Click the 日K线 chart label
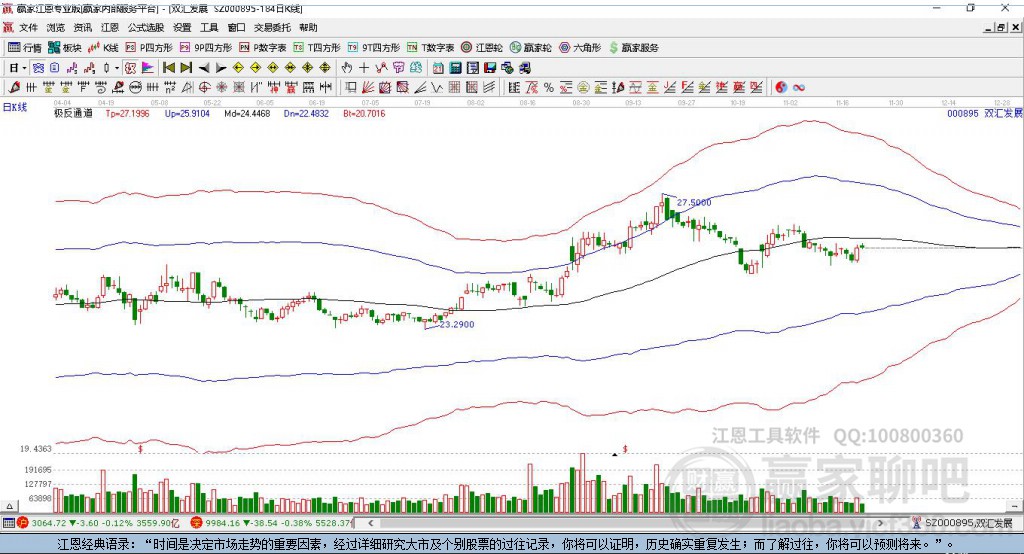This screenshot has height=554, width=1024. pyautogui.click(x=15, y=107)
